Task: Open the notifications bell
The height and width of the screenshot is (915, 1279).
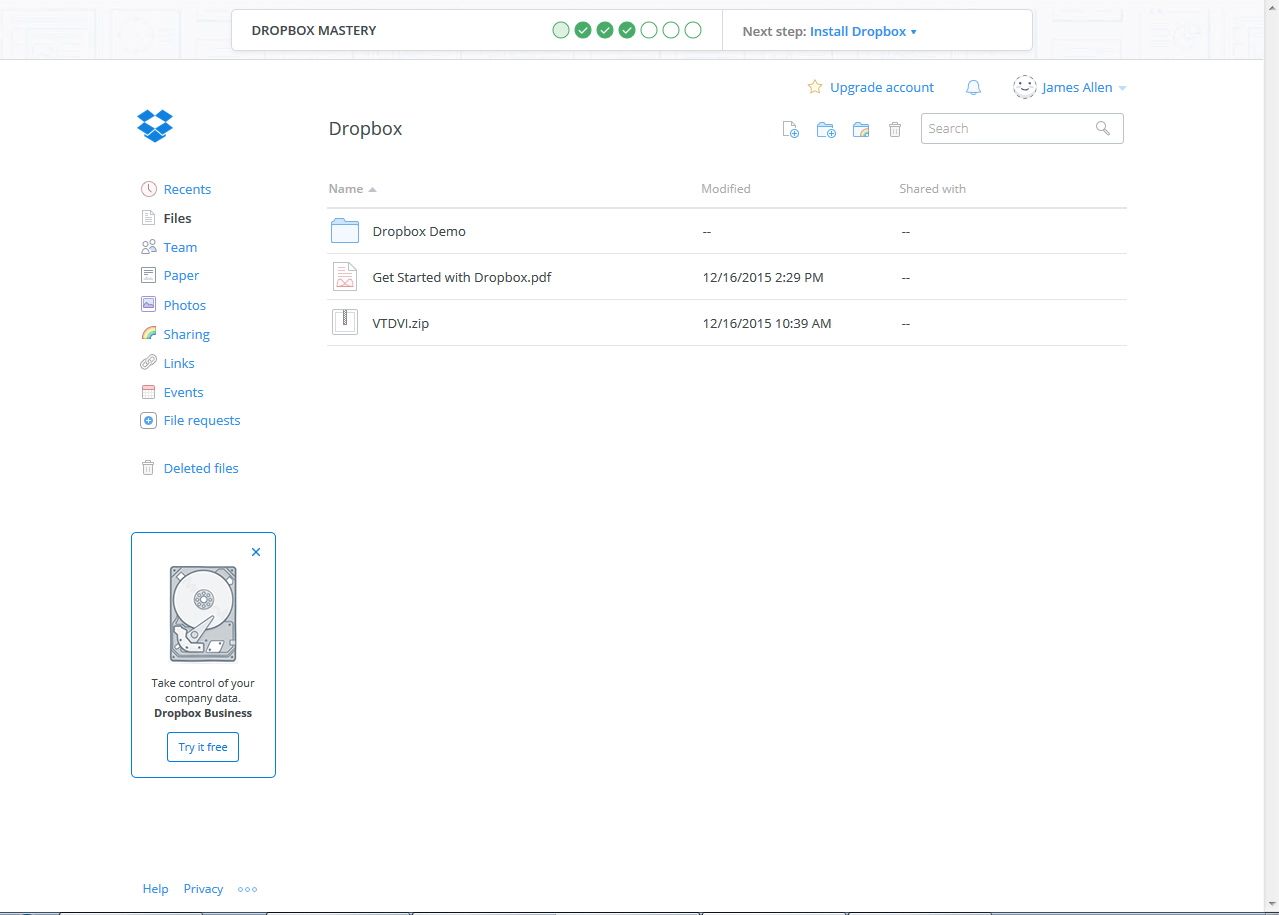Action: click(x=973, y=88)
